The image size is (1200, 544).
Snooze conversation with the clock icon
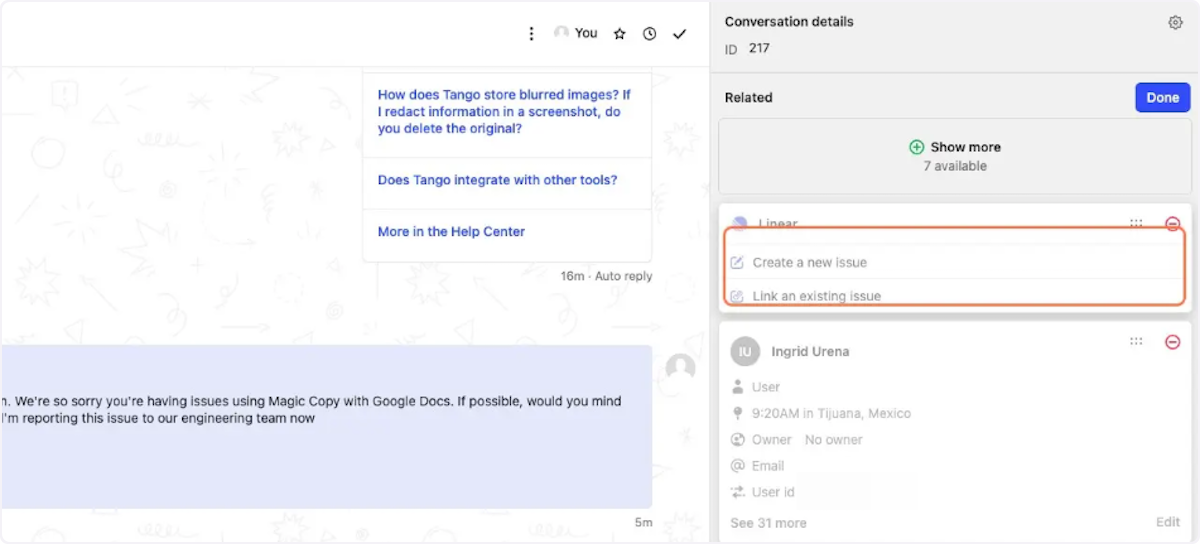pyautogui.click(x=649, y=34)
